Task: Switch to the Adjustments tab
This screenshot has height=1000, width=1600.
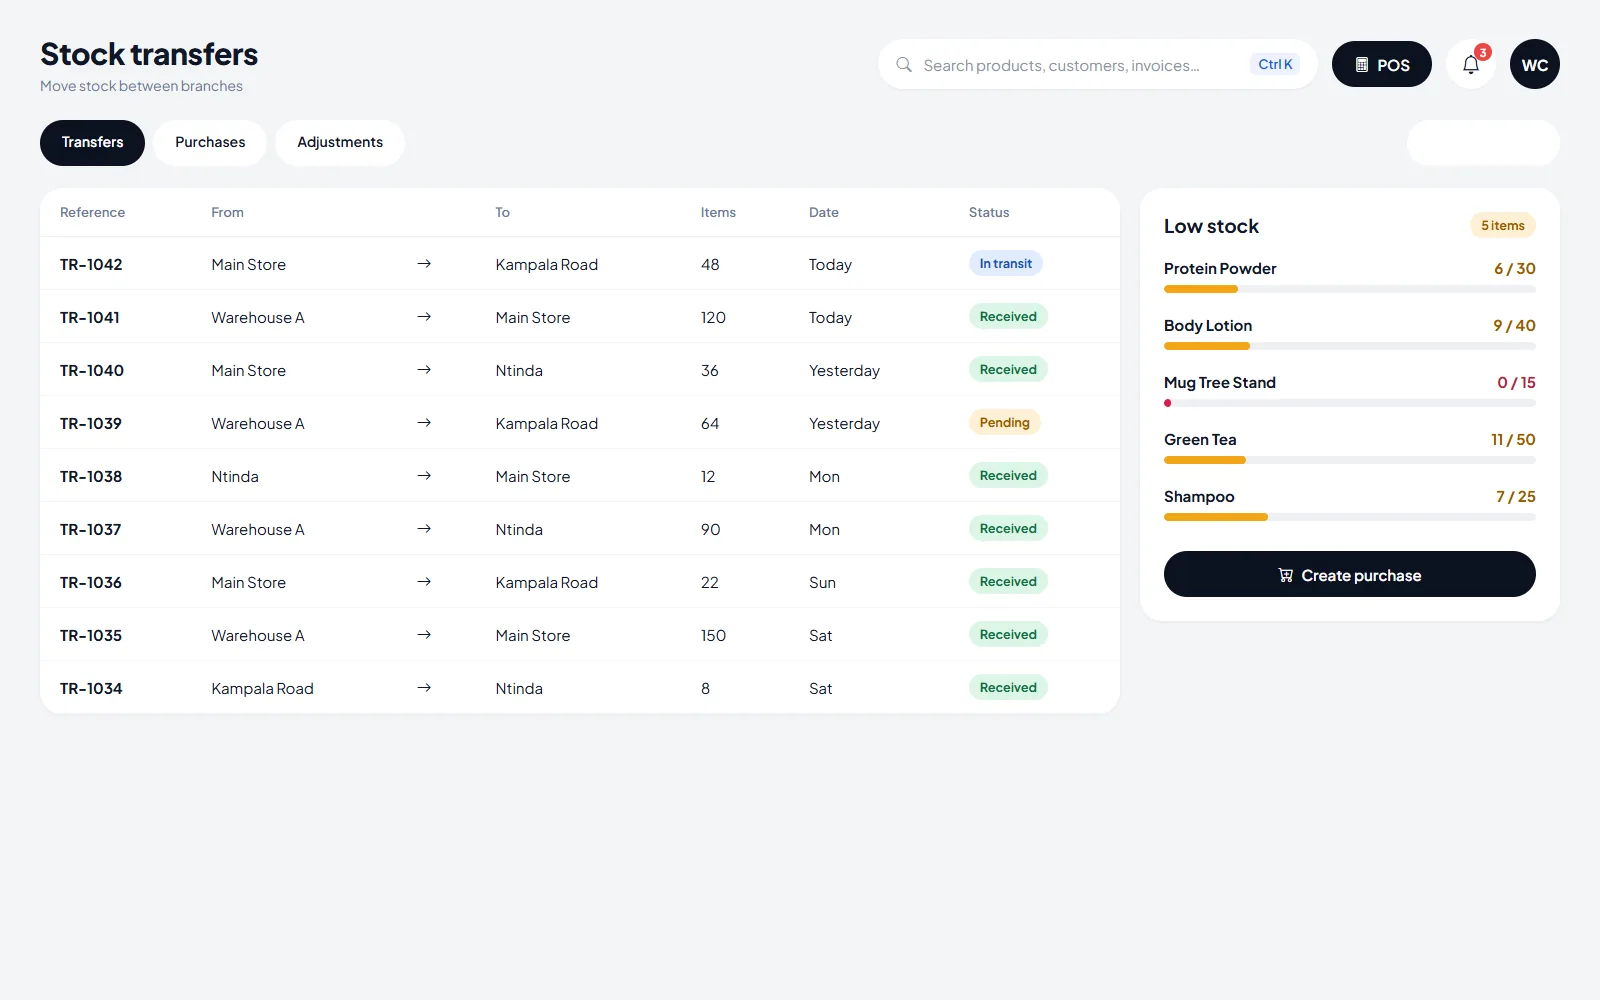Action: click(340, 143)
